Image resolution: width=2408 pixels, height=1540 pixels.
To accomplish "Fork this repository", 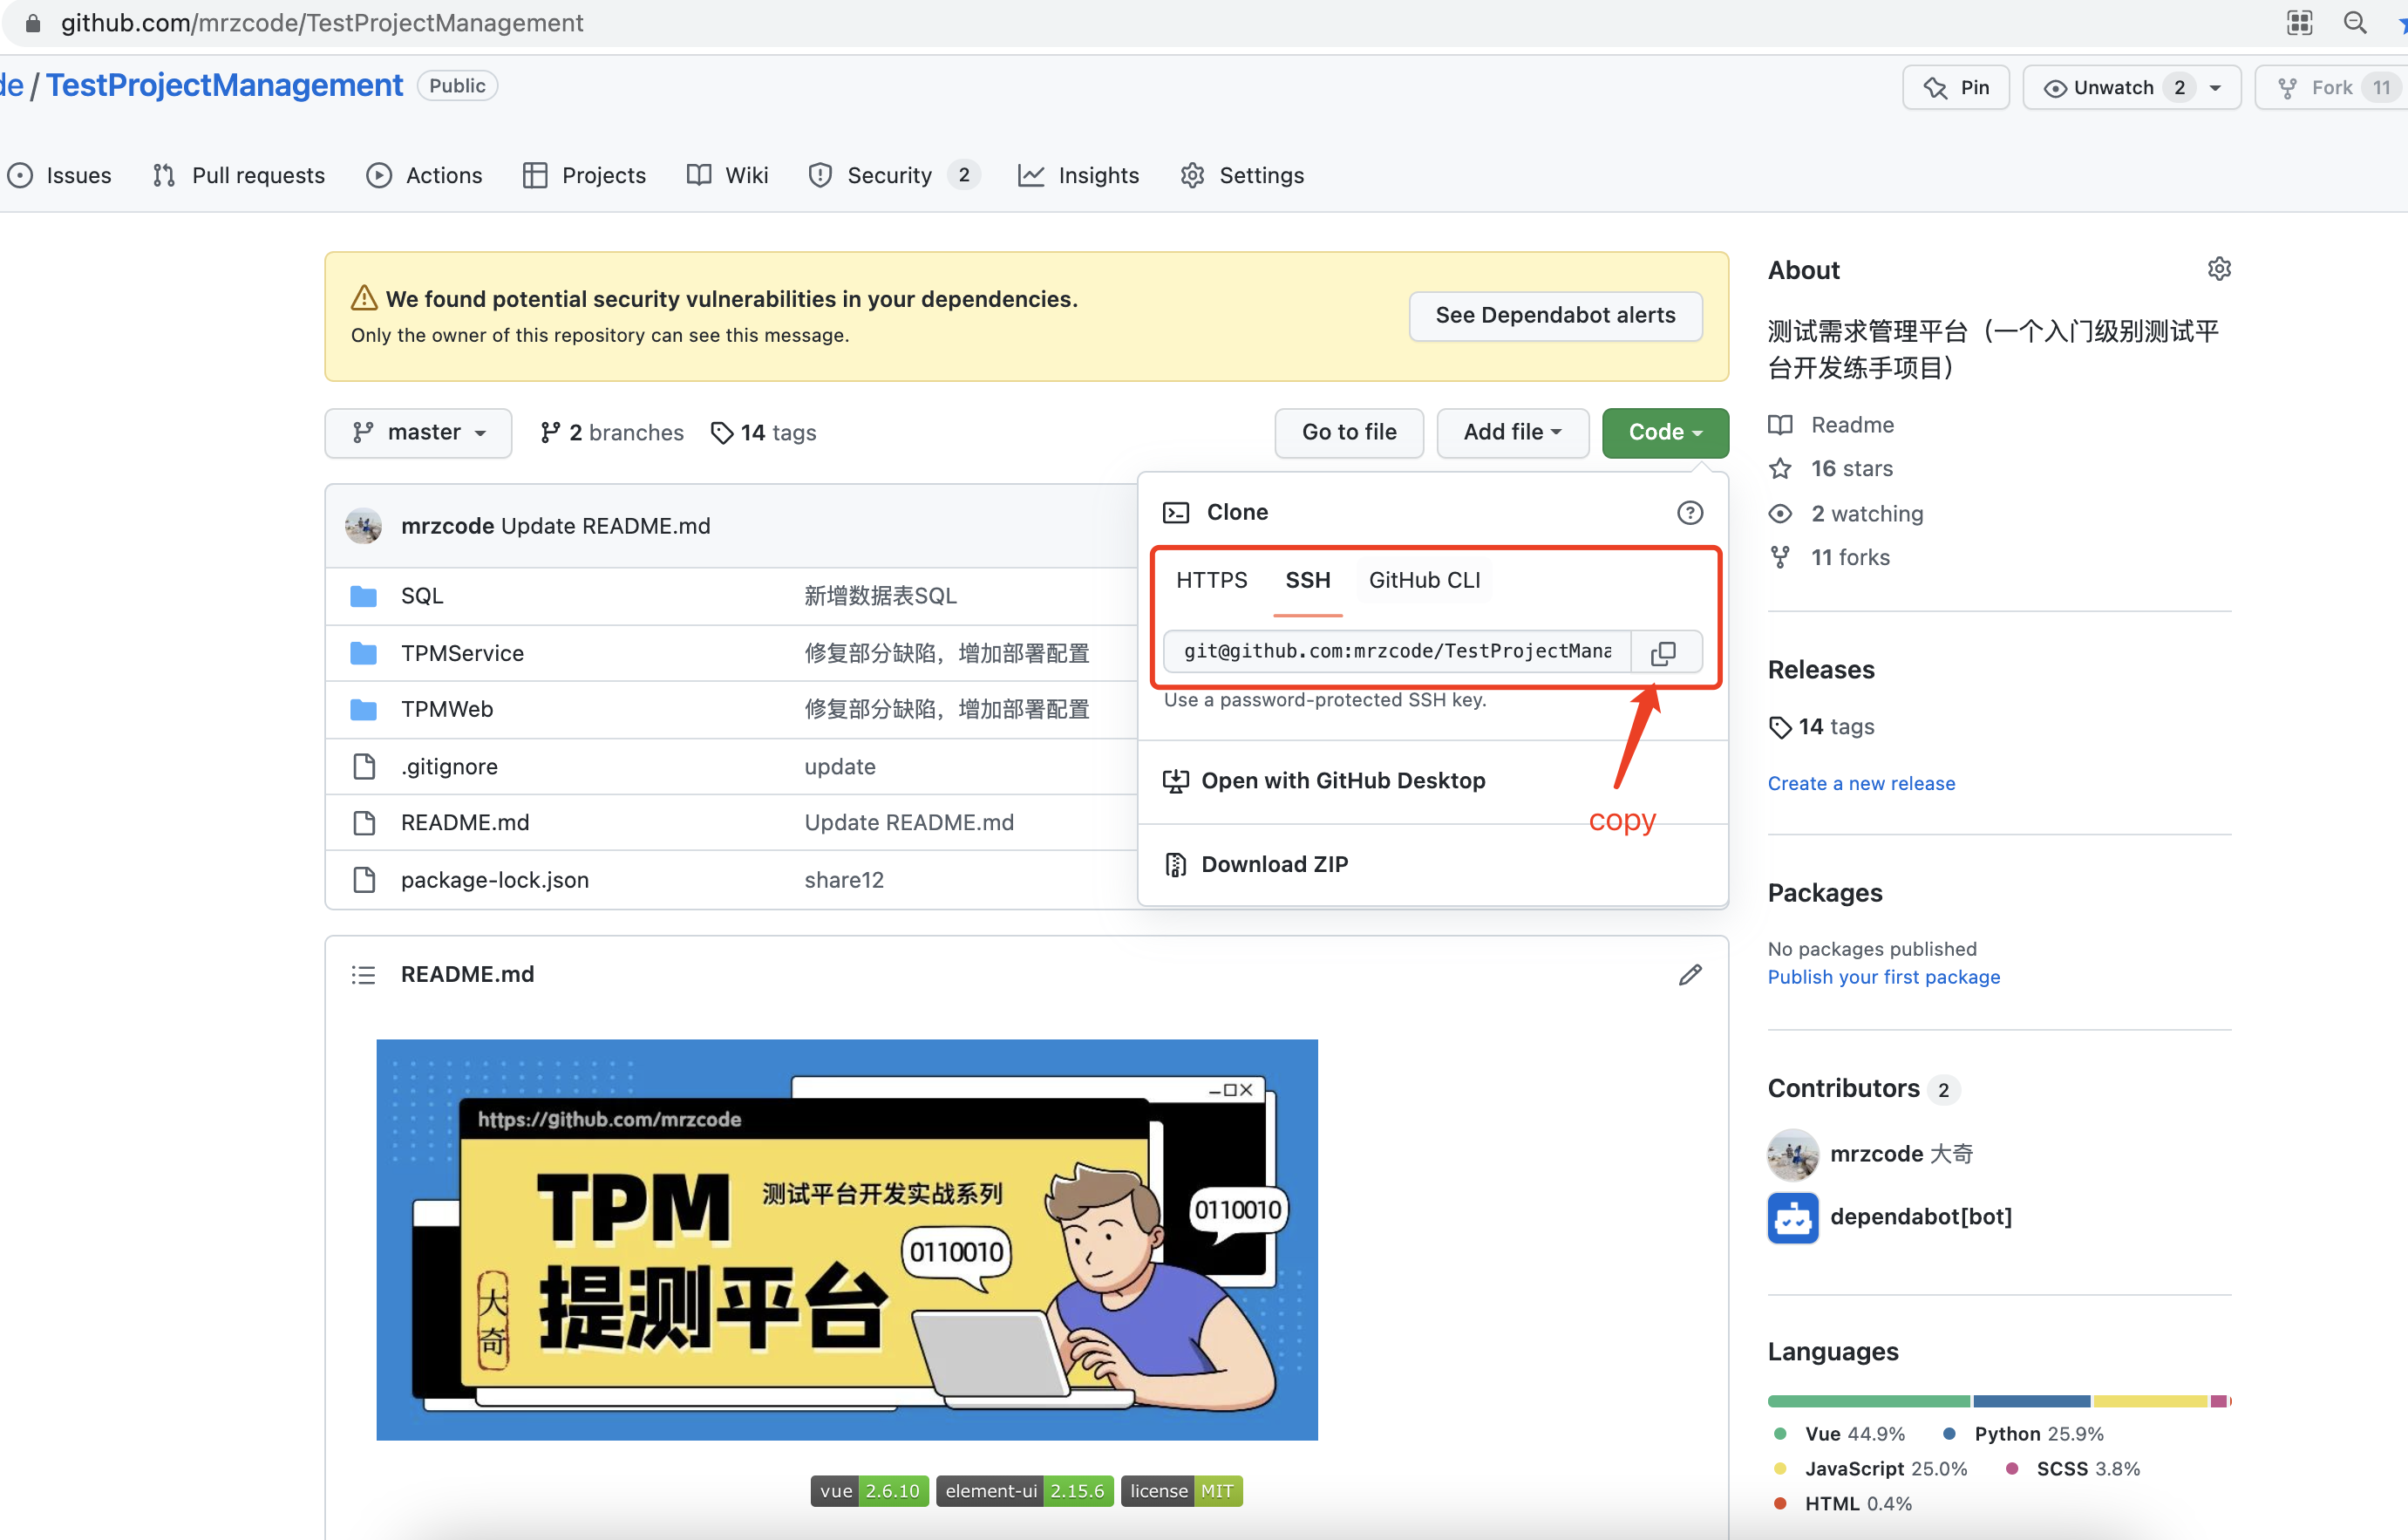I will (x=2331, y=87).
